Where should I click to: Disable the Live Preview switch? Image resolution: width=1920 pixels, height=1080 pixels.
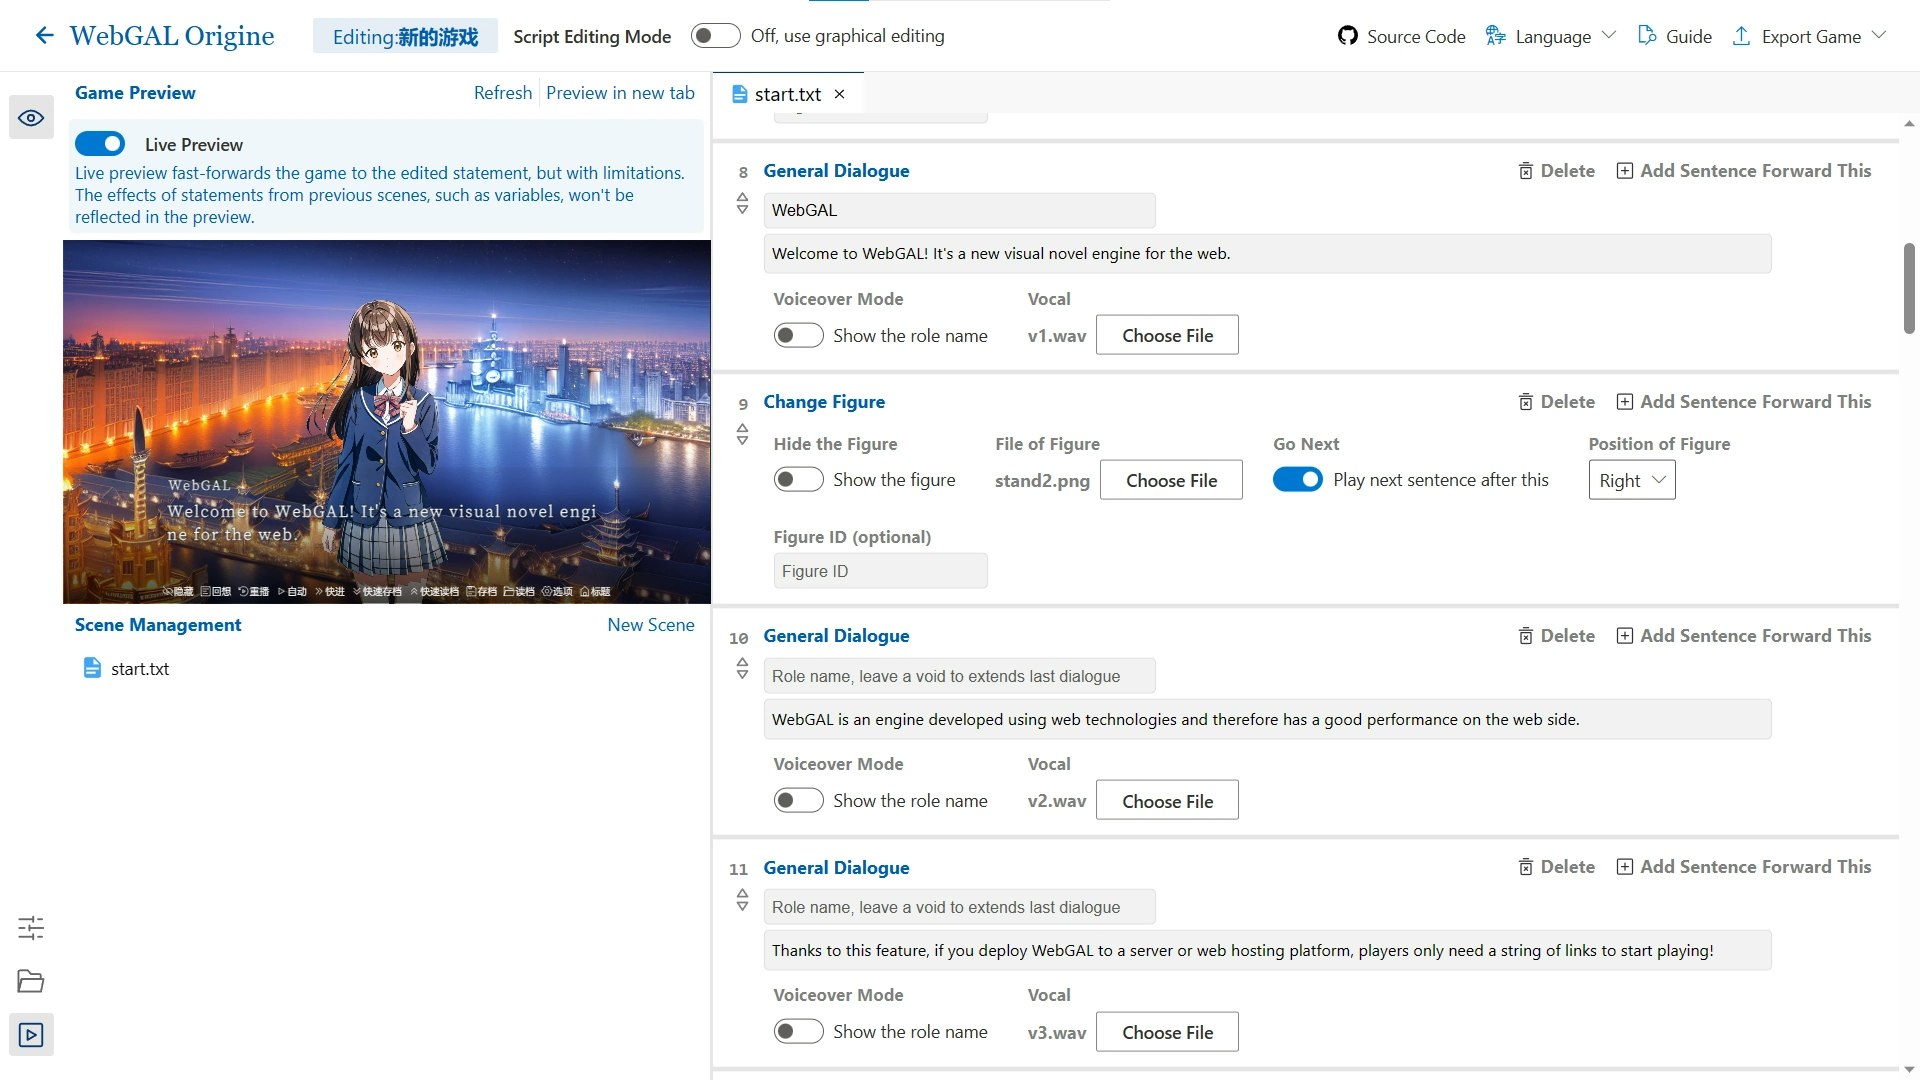(100, 144)
